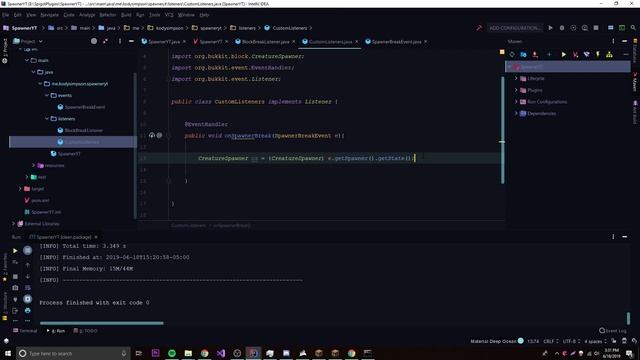Open the Refactor menu
The width and height of the screenshot is (640, 360).
tap(108, 15)
